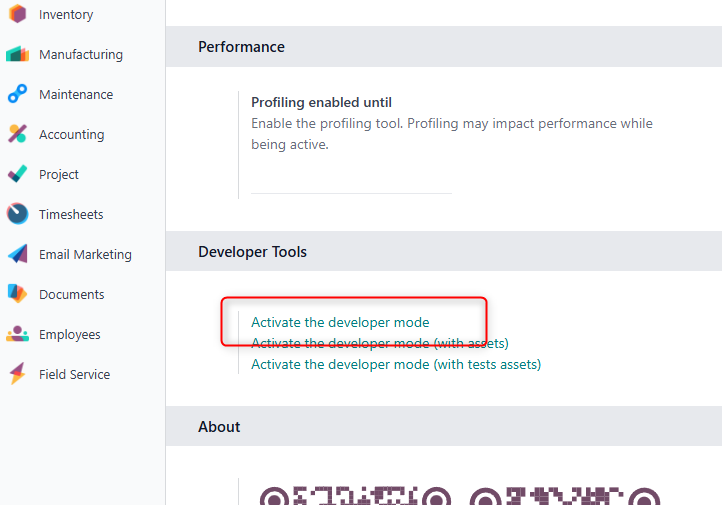The height and width of the screenshot is (505, 722).
Task: Open the Project checkmark icon
Action: pos(17,174)
